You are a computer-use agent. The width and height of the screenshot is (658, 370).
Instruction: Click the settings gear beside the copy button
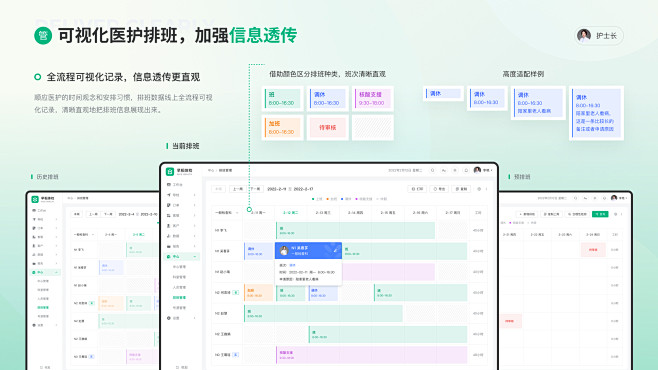(479, 189)
